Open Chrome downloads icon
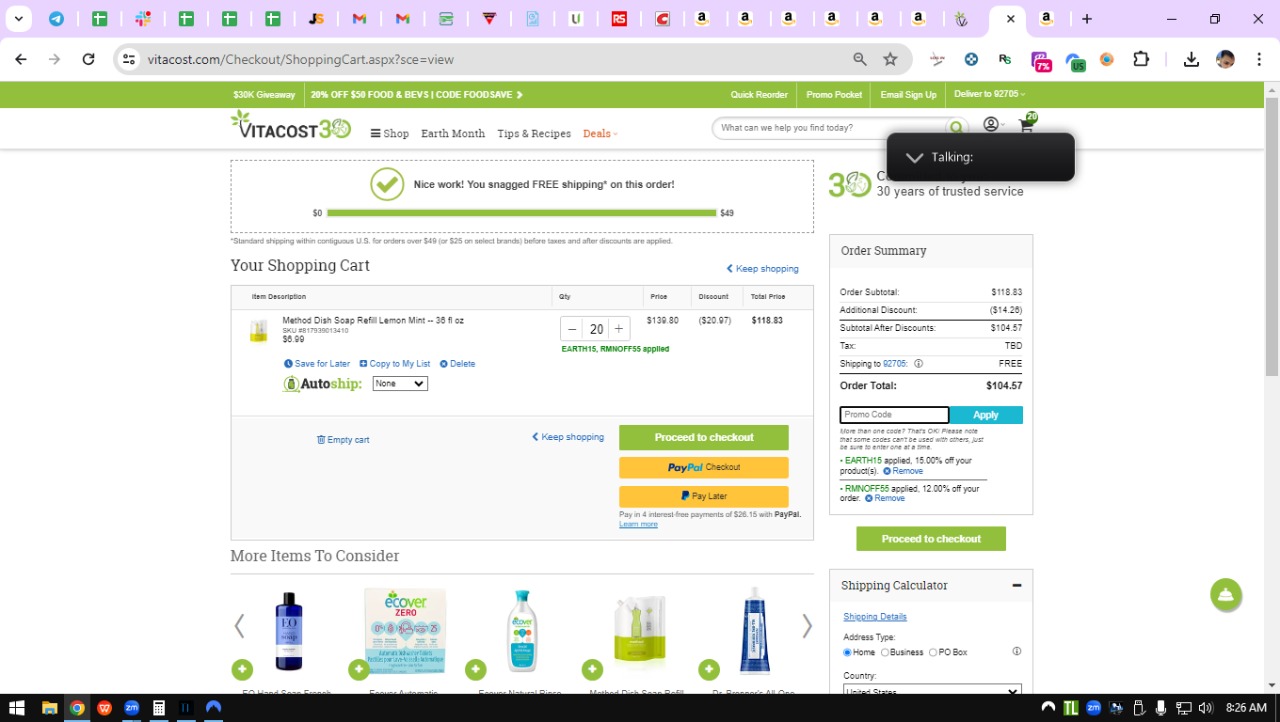Viewport: 1280px width, 722px height. (1191, 59)
